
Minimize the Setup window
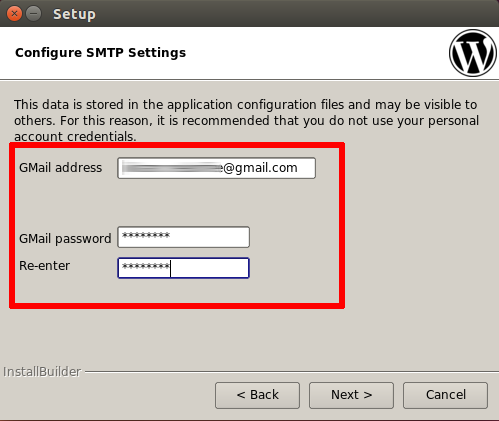tap(33, 14)
